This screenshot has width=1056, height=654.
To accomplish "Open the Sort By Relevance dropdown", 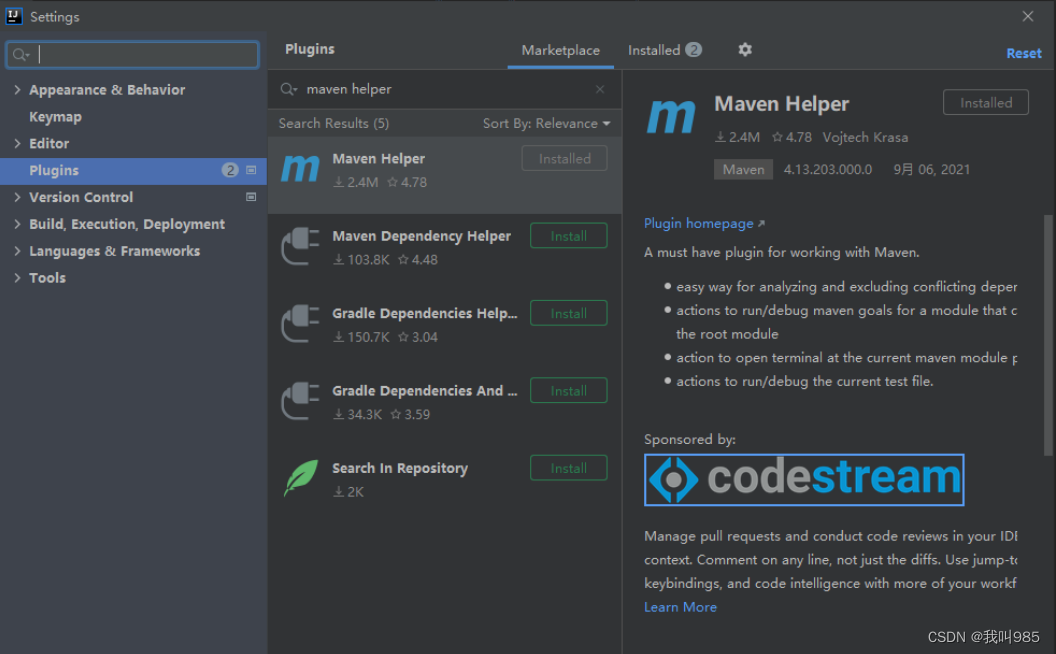I will point(546,123).
